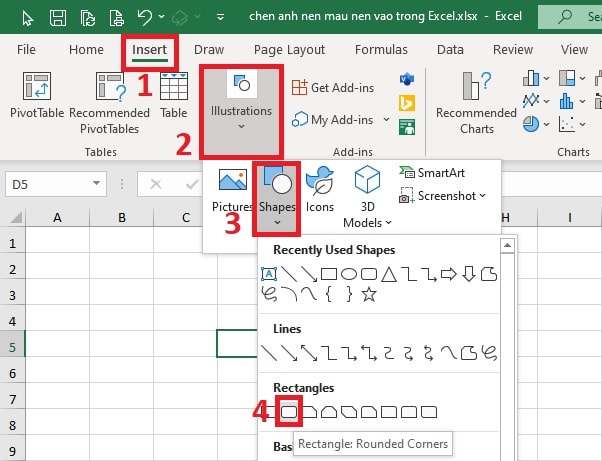Select Right Arrow block shape in Recently Used
Viewport: 602px width, 461px height.
(x=448, y=274)
